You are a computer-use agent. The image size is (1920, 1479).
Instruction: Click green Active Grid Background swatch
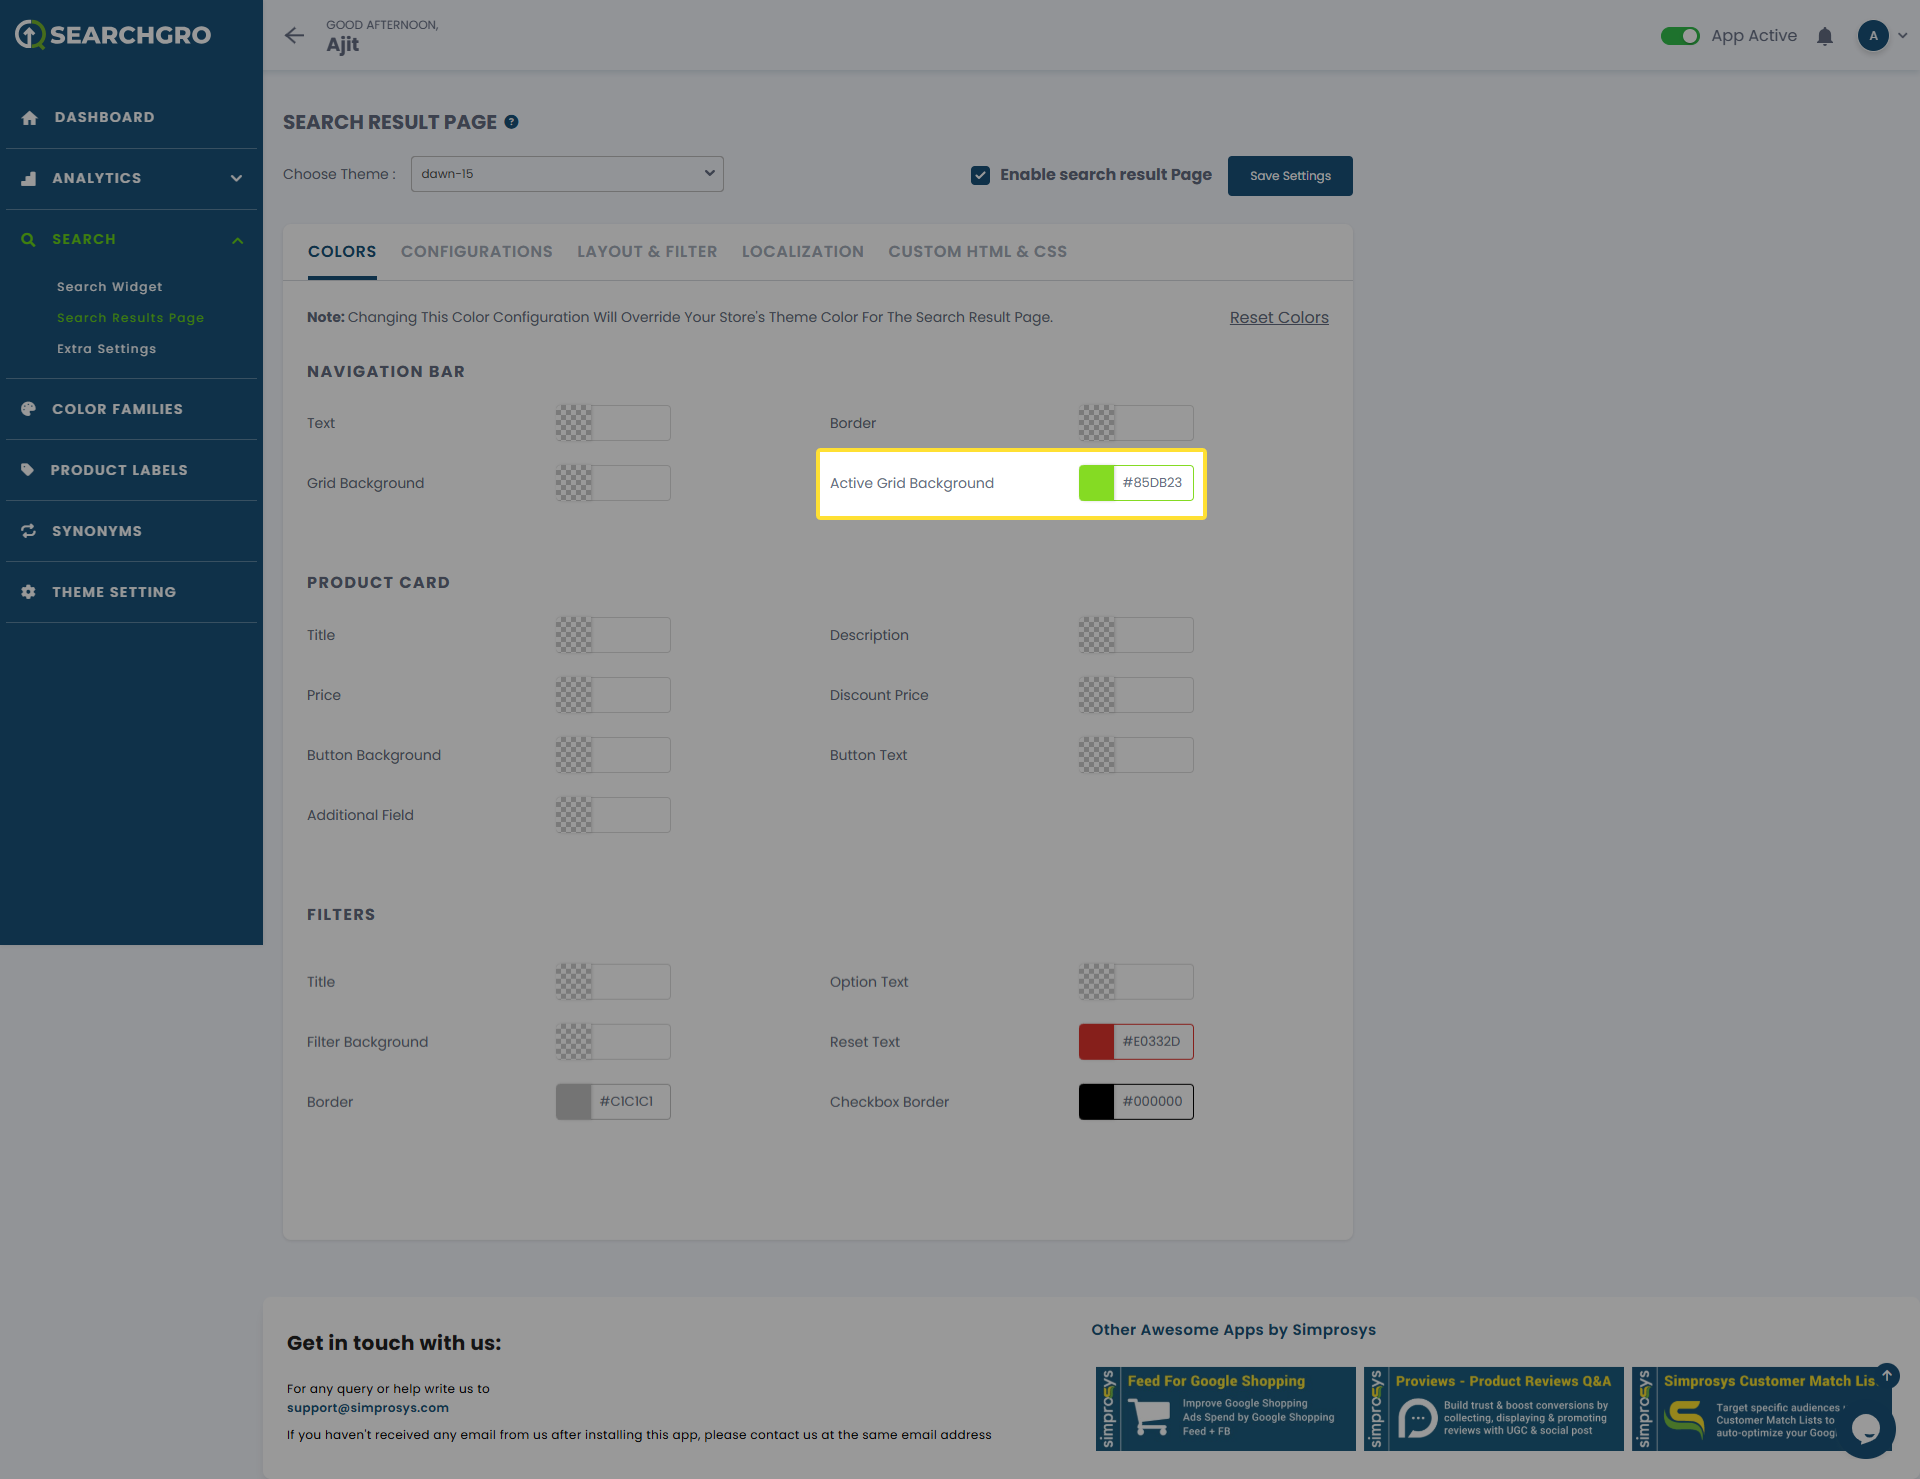click(x=1096, y=483)
